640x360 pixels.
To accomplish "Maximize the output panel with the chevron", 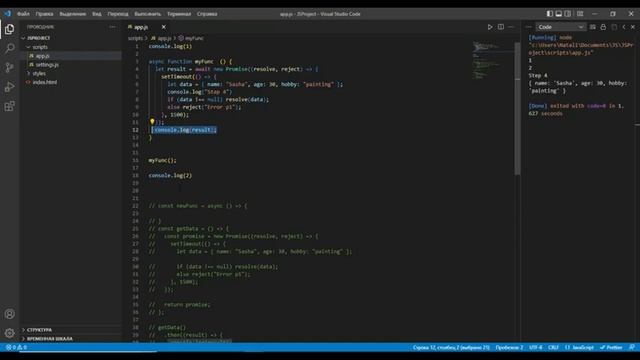I will click(624, 27).
